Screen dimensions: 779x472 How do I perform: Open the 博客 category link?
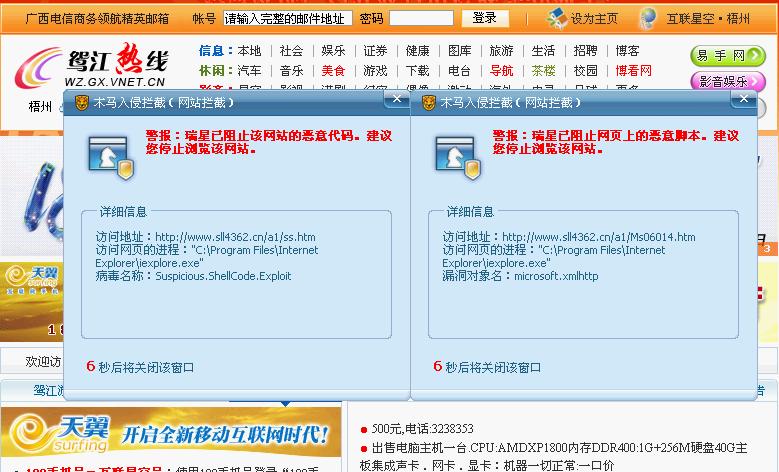coord(627,51)
